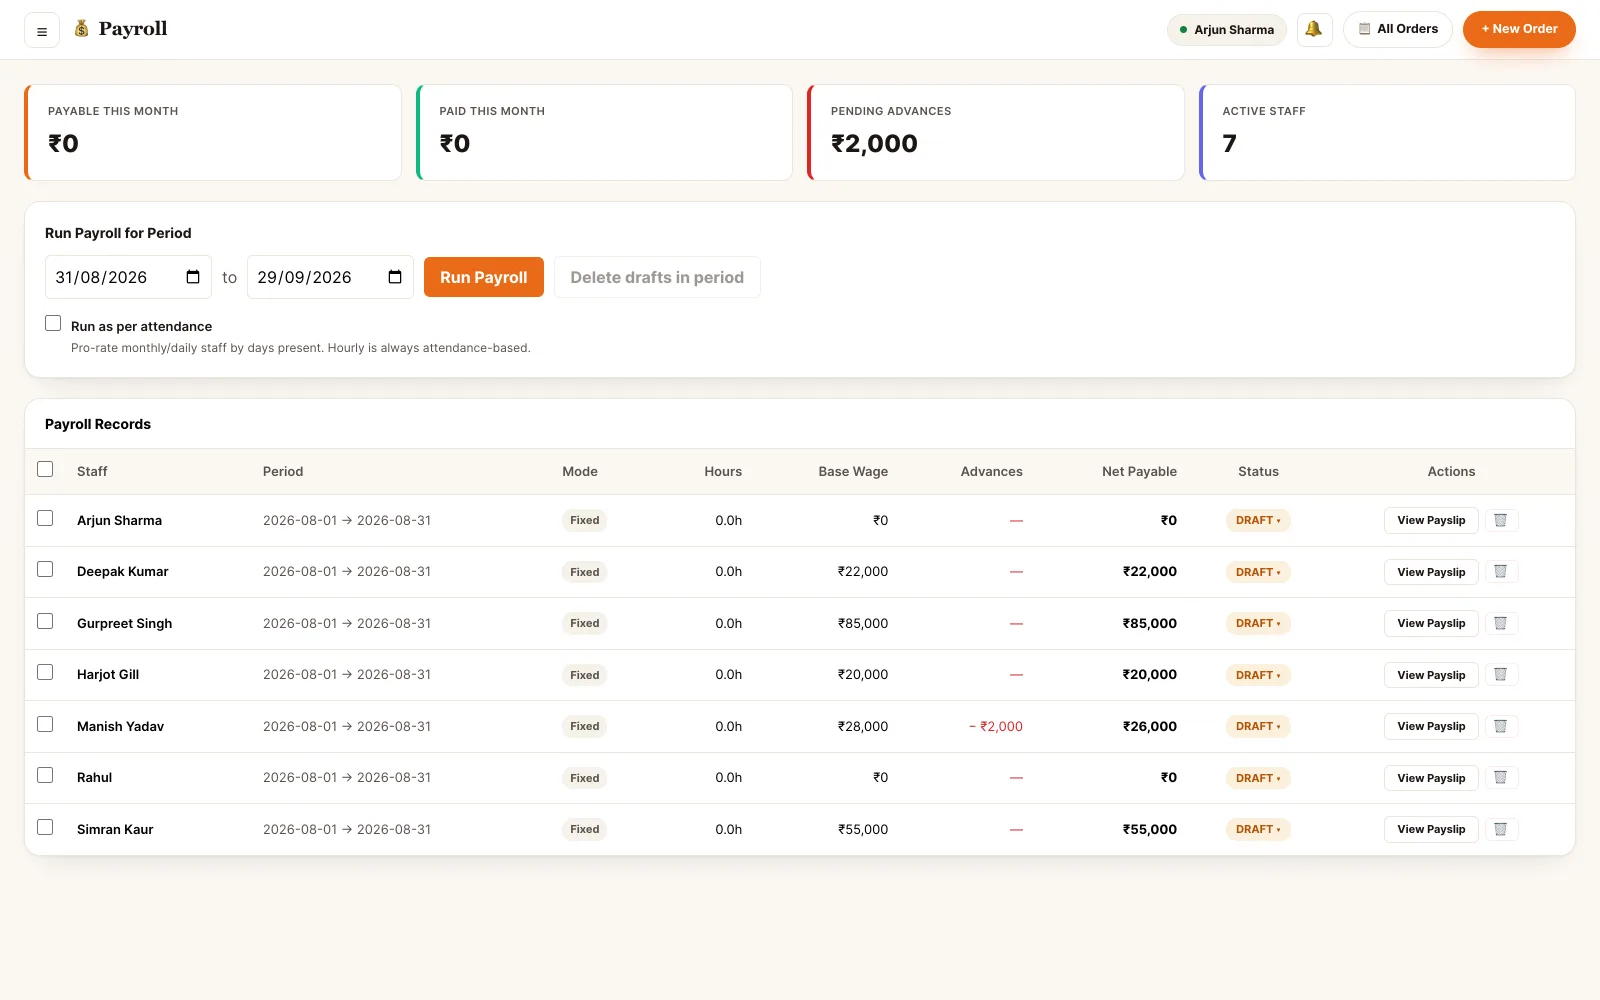This screenshot has height=1000, width=1600.
Task: Select Arjun Sharma's row checkbox
Action: point(45,518)
